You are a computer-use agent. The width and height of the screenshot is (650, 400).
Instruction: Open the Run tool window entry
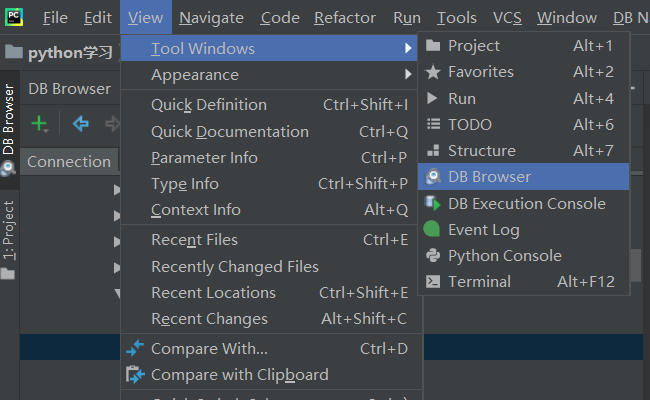coord(461,99)
